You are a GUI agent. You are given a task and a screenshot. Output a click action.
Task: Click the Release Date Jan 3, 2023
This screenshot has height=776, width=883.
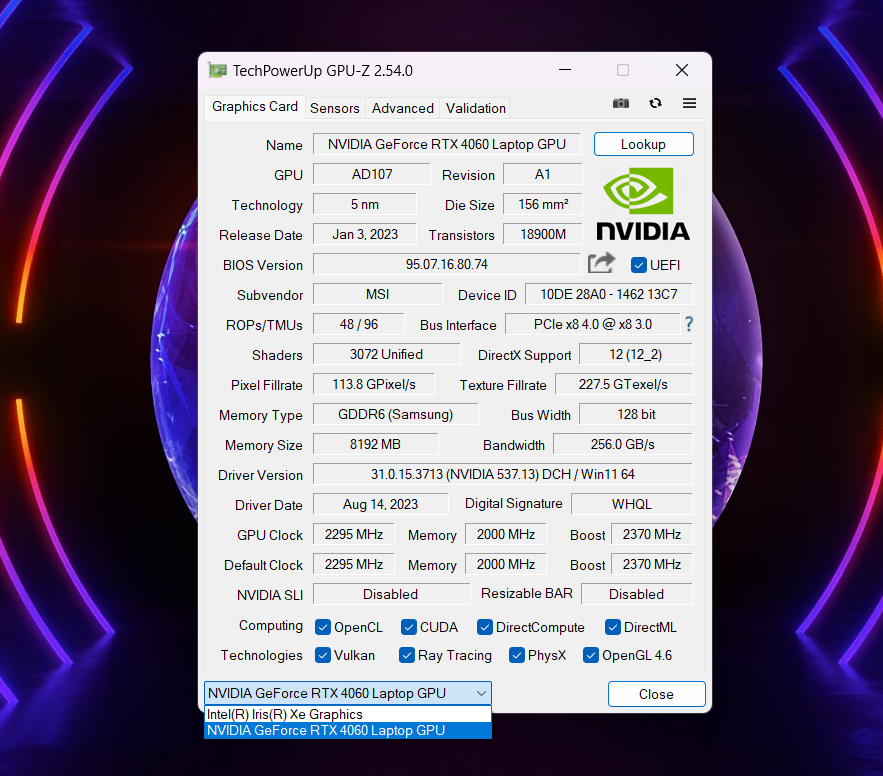pos(365,234)
